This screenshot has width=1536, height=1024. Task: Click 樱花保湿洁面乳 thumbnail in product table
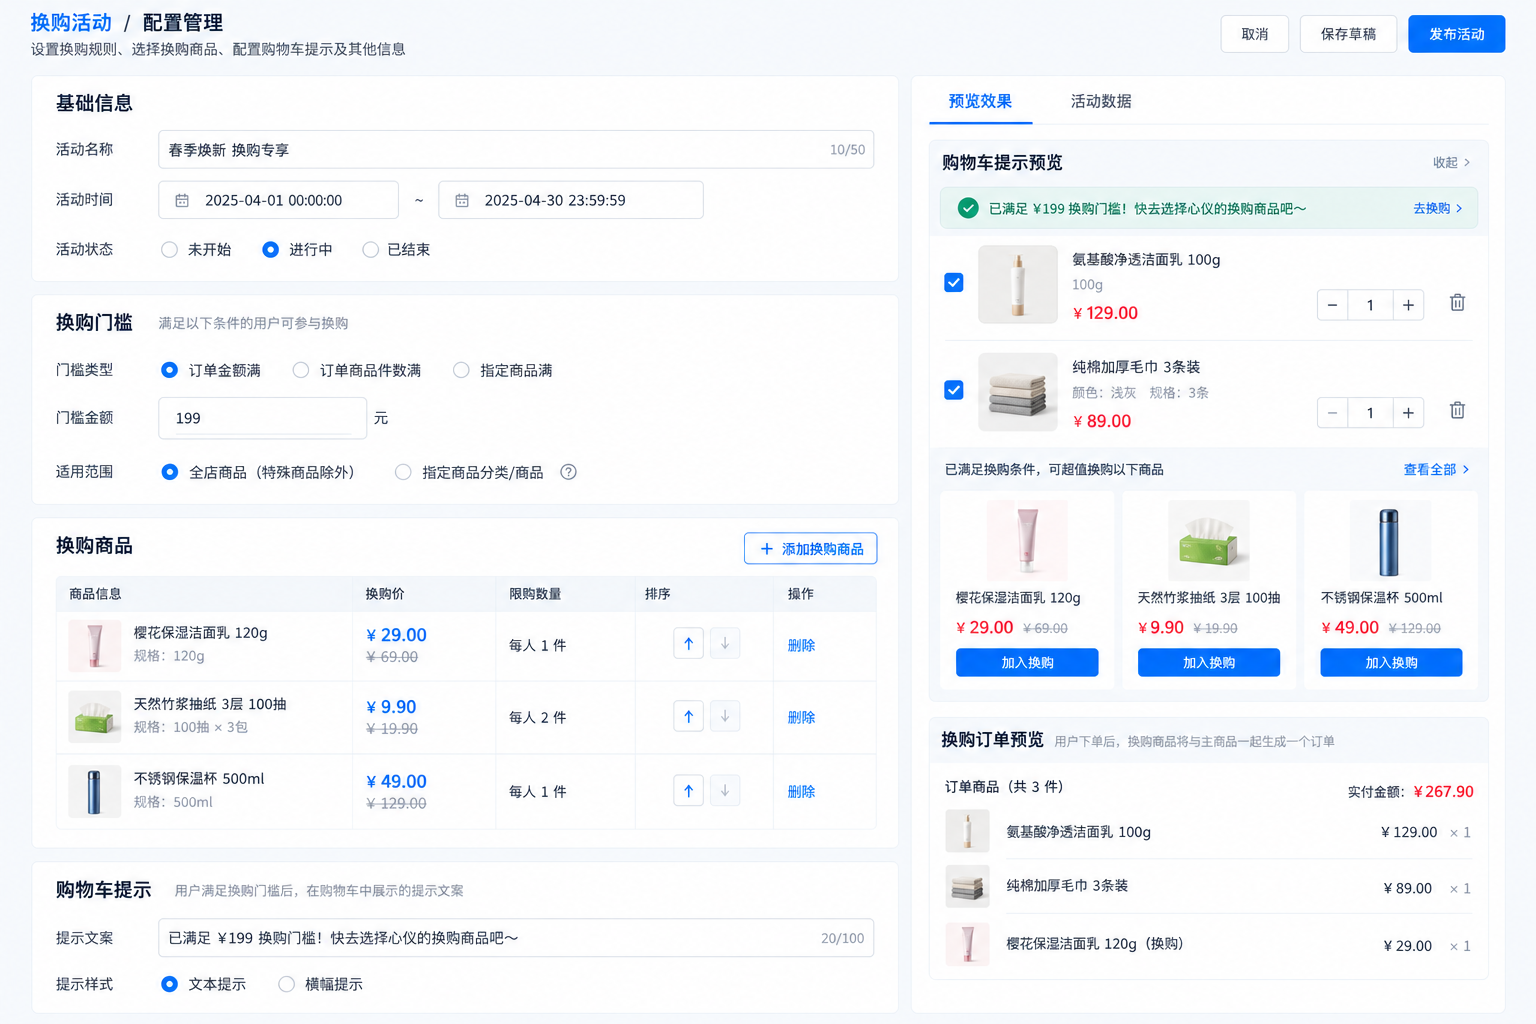[95, 645]
